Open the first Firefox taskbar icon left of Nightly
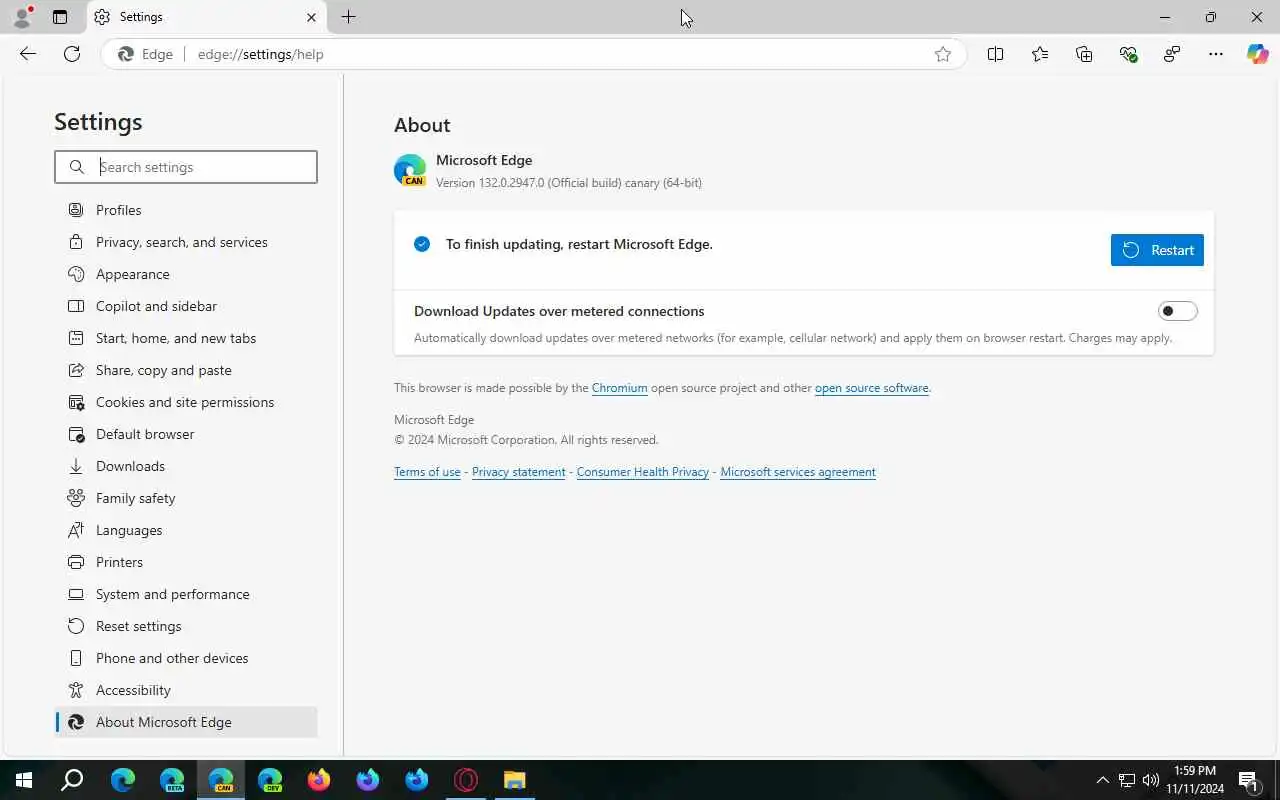Viewport: 1280px width, 800px height. click(x=319, y=780)
